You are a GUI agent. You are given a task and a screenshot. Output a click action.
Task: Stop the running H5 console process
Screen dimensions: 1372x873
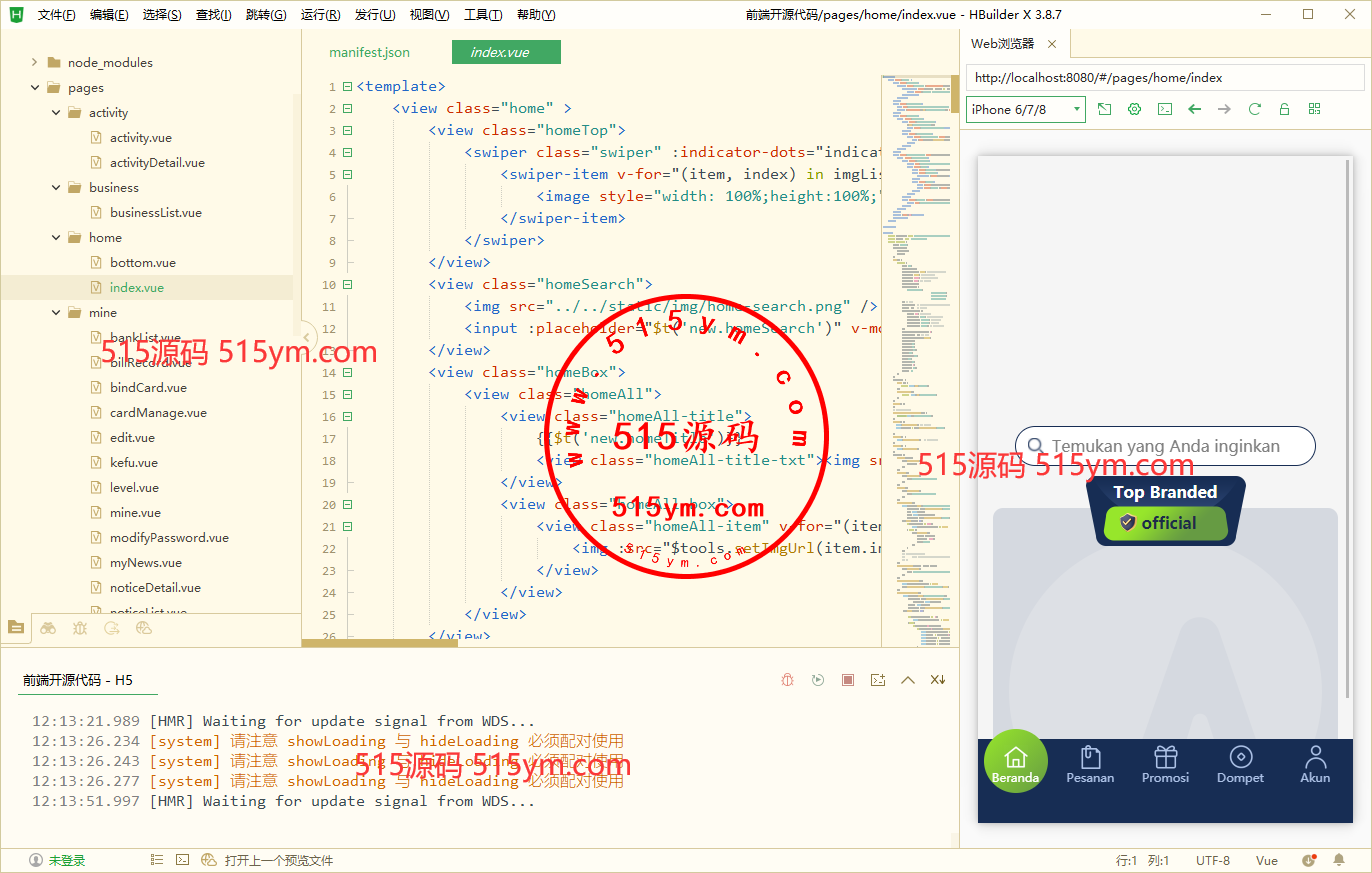point(848,680)
